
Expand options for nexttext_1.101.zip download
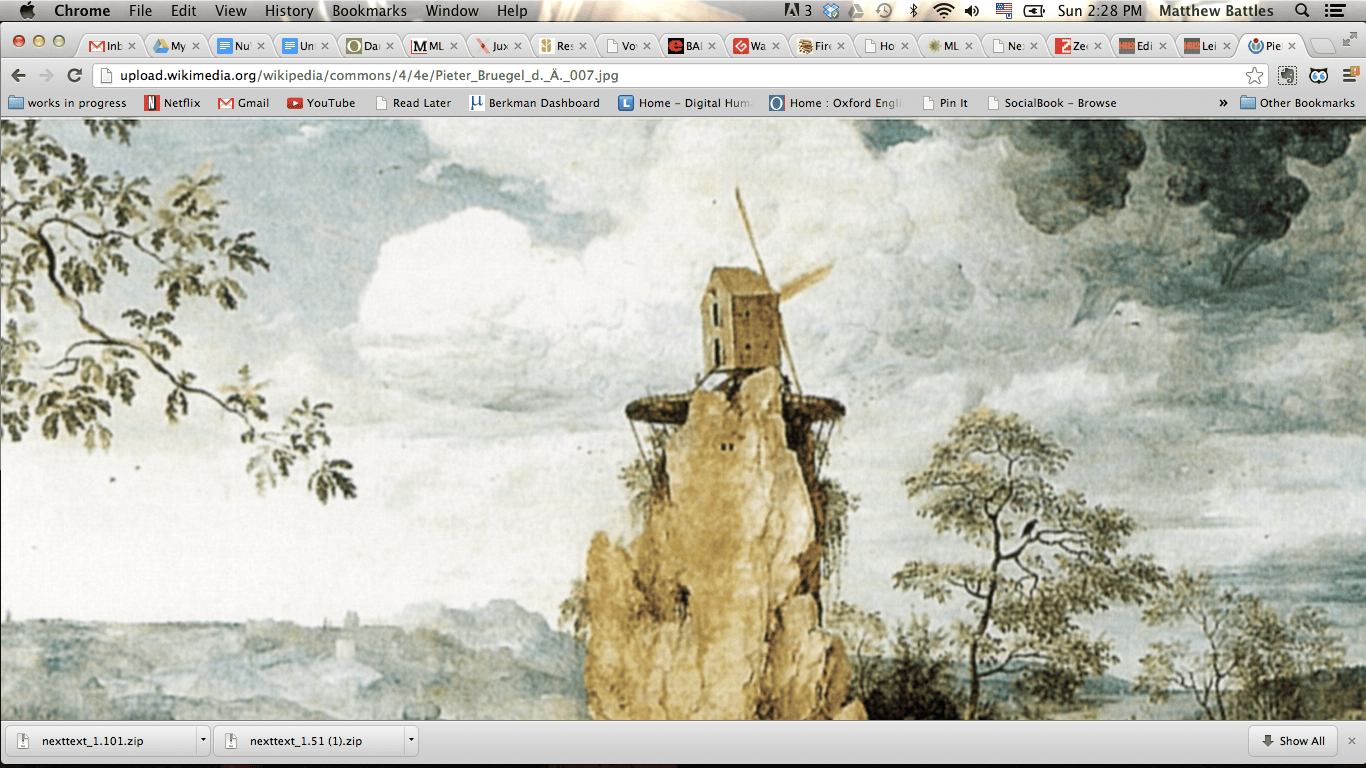204,741
